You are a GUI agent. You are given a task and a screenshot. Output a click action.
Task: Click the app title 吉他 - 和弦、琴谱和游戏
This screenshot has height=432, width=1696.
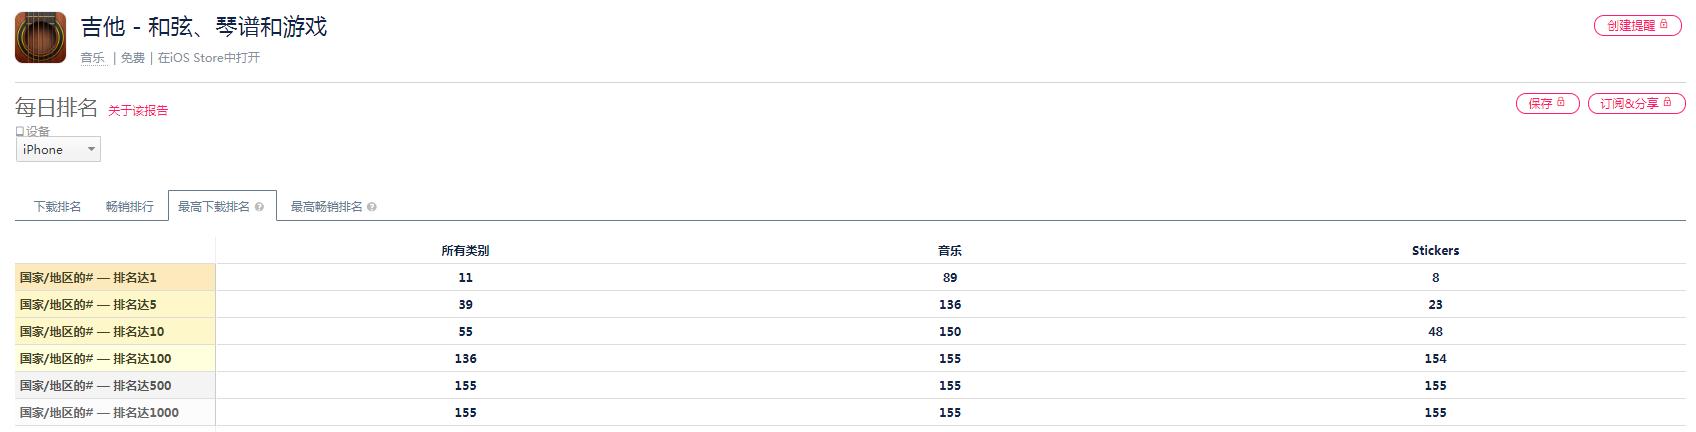point(204,27)
